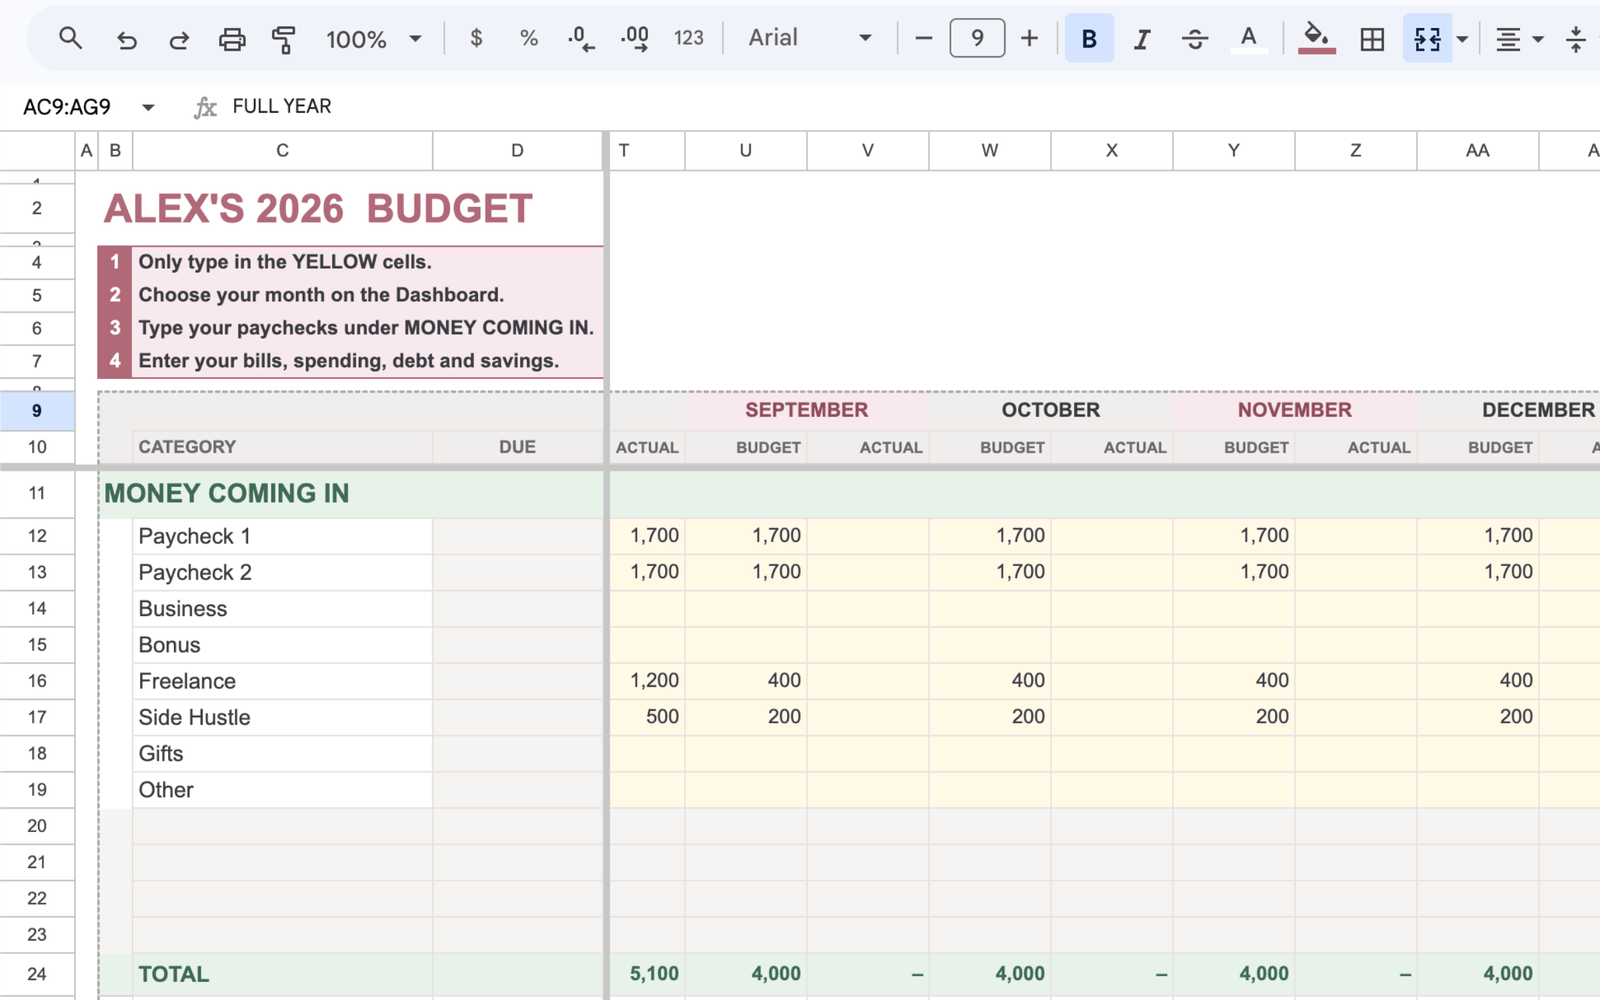Open the borders tool
Viewport: 1600px width, 1000px height.
tap(1373, 39)
